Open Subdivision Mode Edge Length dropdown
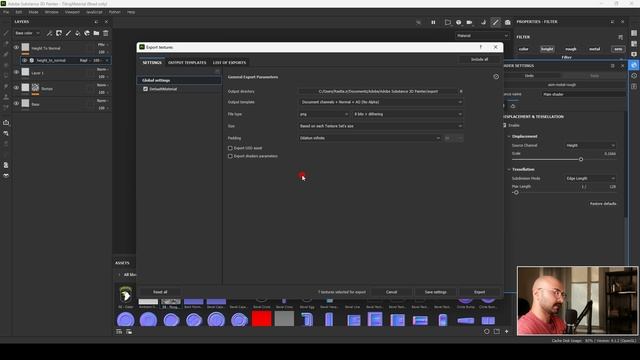This screenshot has width=640, height=360. (591, 178)
